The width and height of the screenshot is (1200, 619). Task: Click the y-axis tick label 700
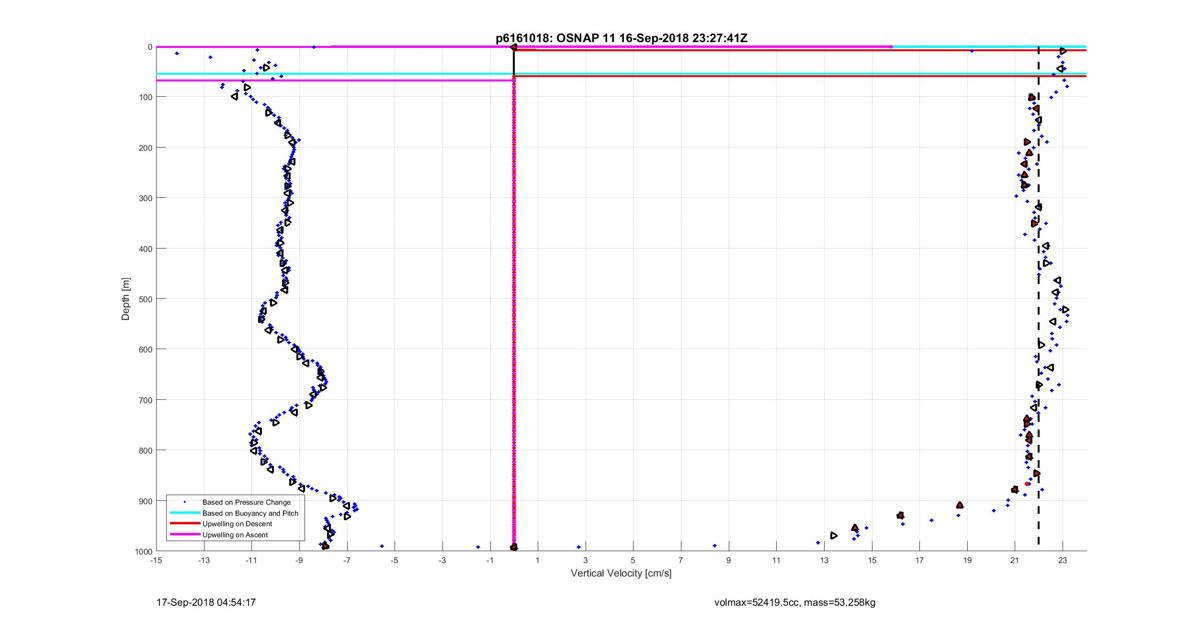(144, 400)
